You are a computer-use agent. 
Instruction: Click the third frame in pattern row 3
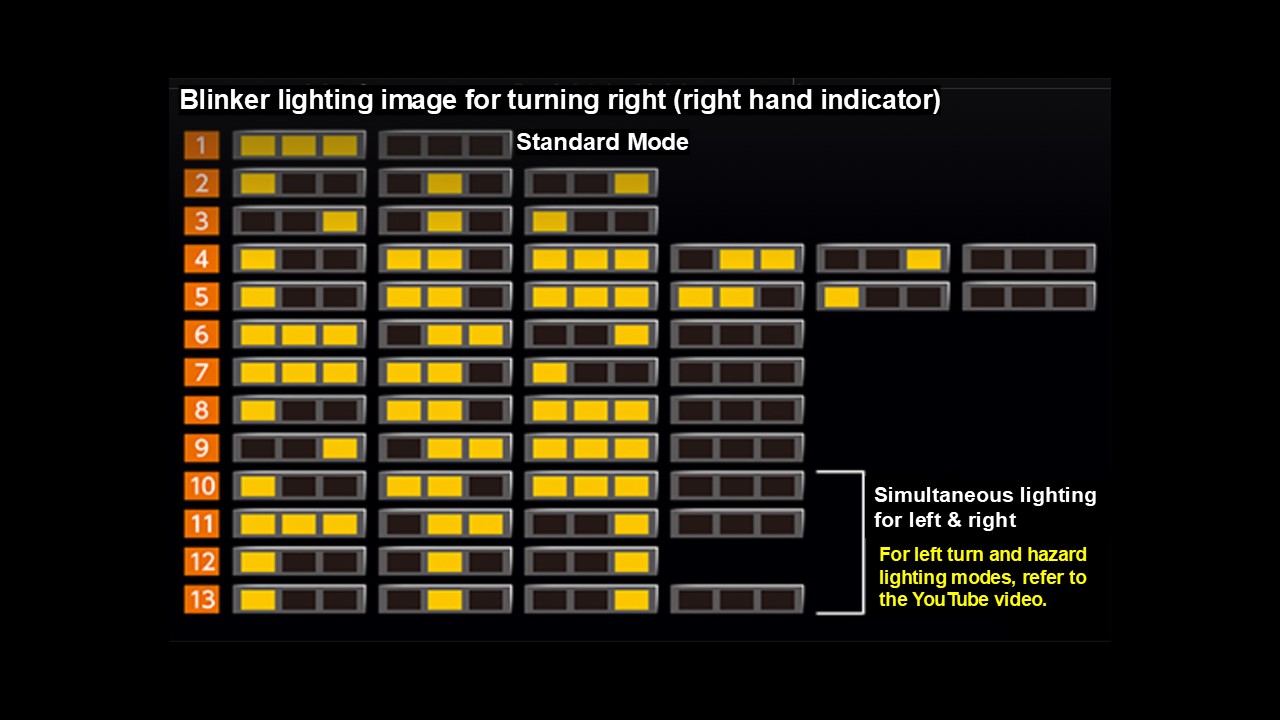click(x=591, y=221)
